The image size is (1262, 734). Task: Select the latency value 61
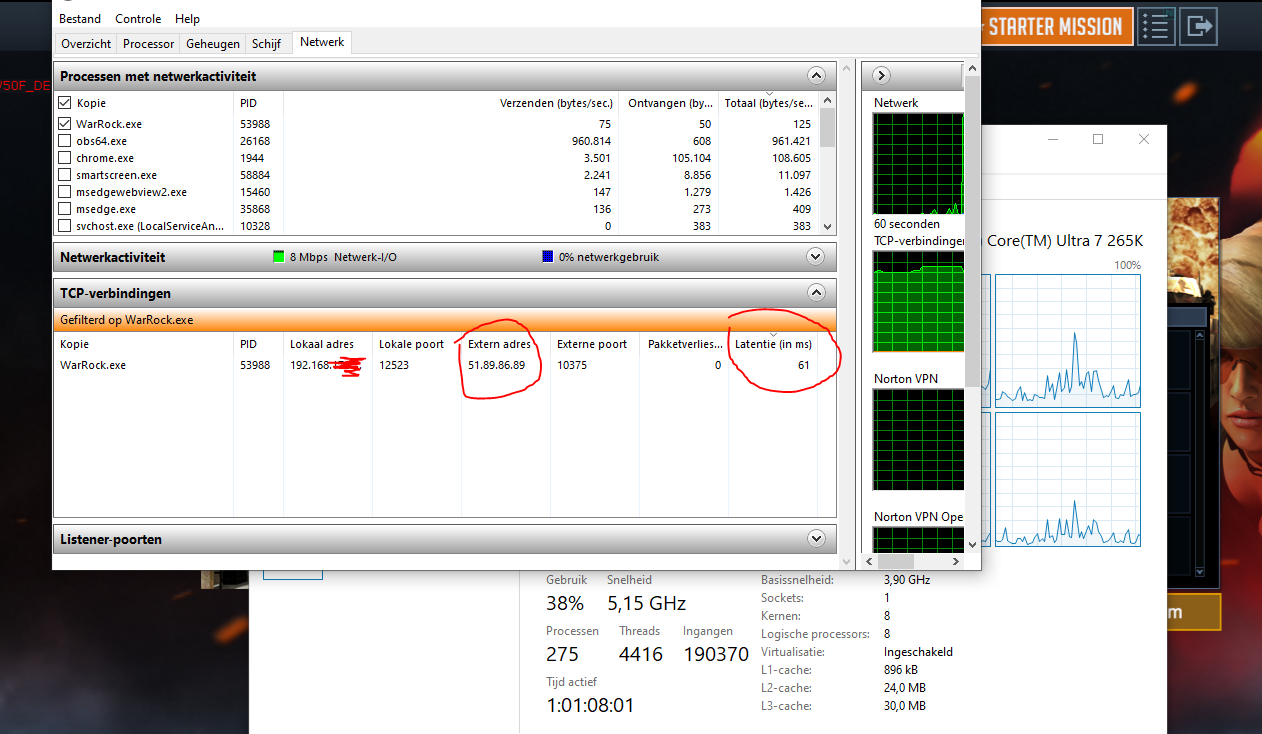pyautogui.click(x=803, y=365)
